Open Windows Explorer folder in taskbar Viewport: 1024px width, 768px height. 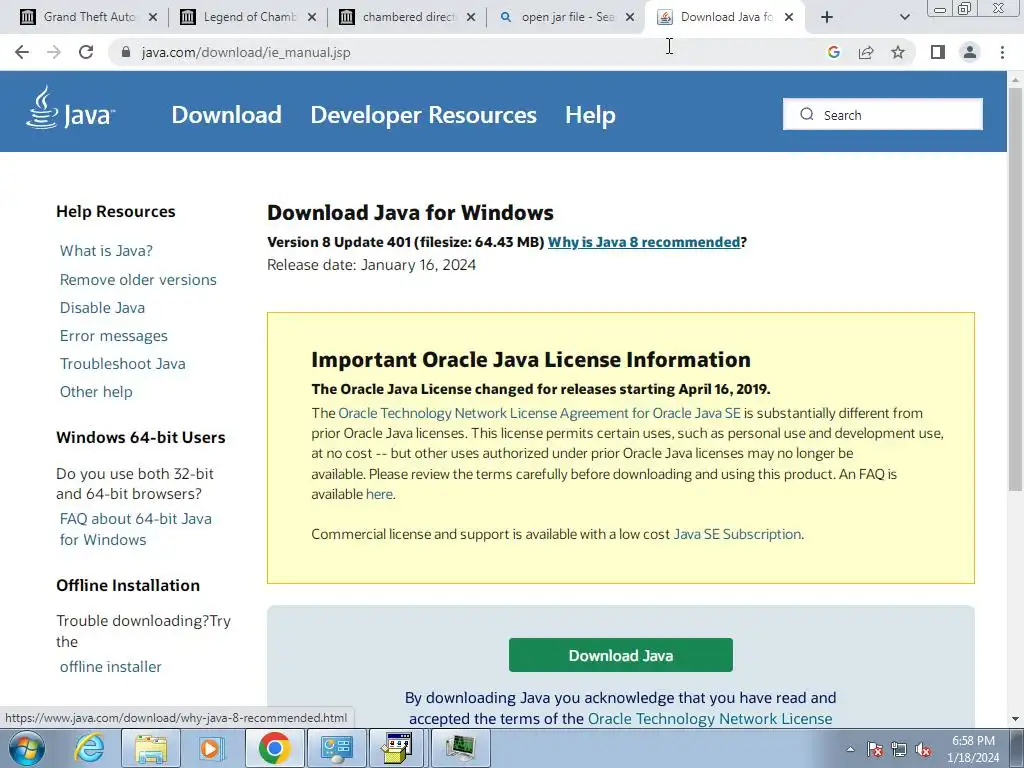(x=151, y=748)
